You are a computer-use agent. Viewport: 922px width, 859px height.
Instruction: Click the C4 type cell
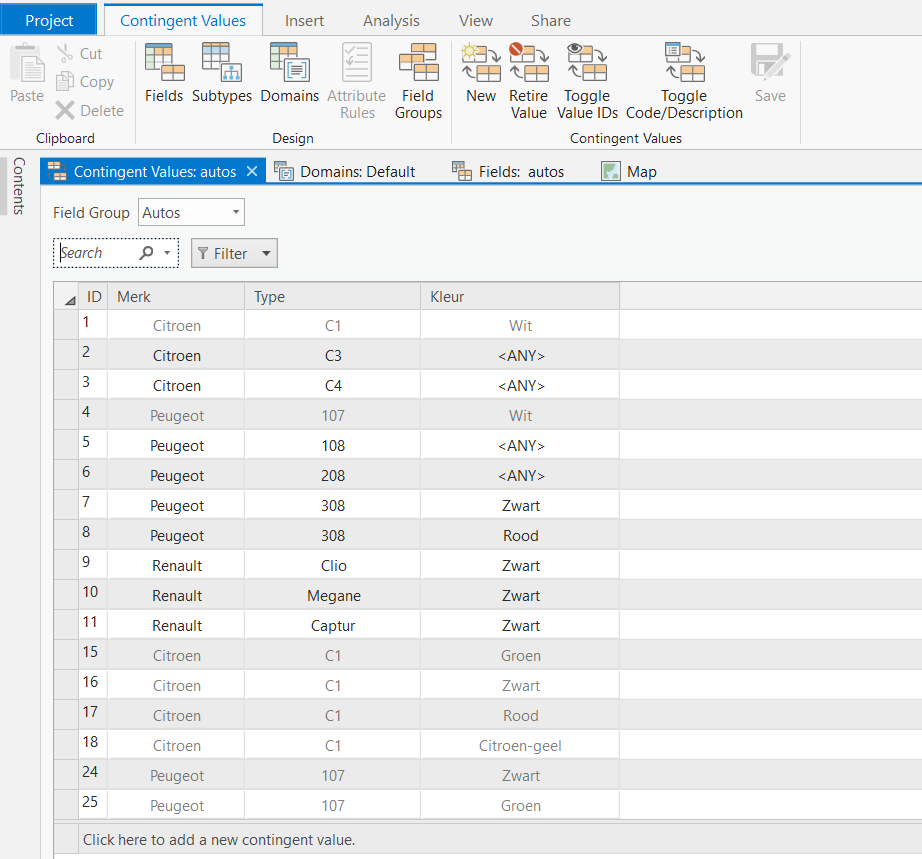pos(333,385)
